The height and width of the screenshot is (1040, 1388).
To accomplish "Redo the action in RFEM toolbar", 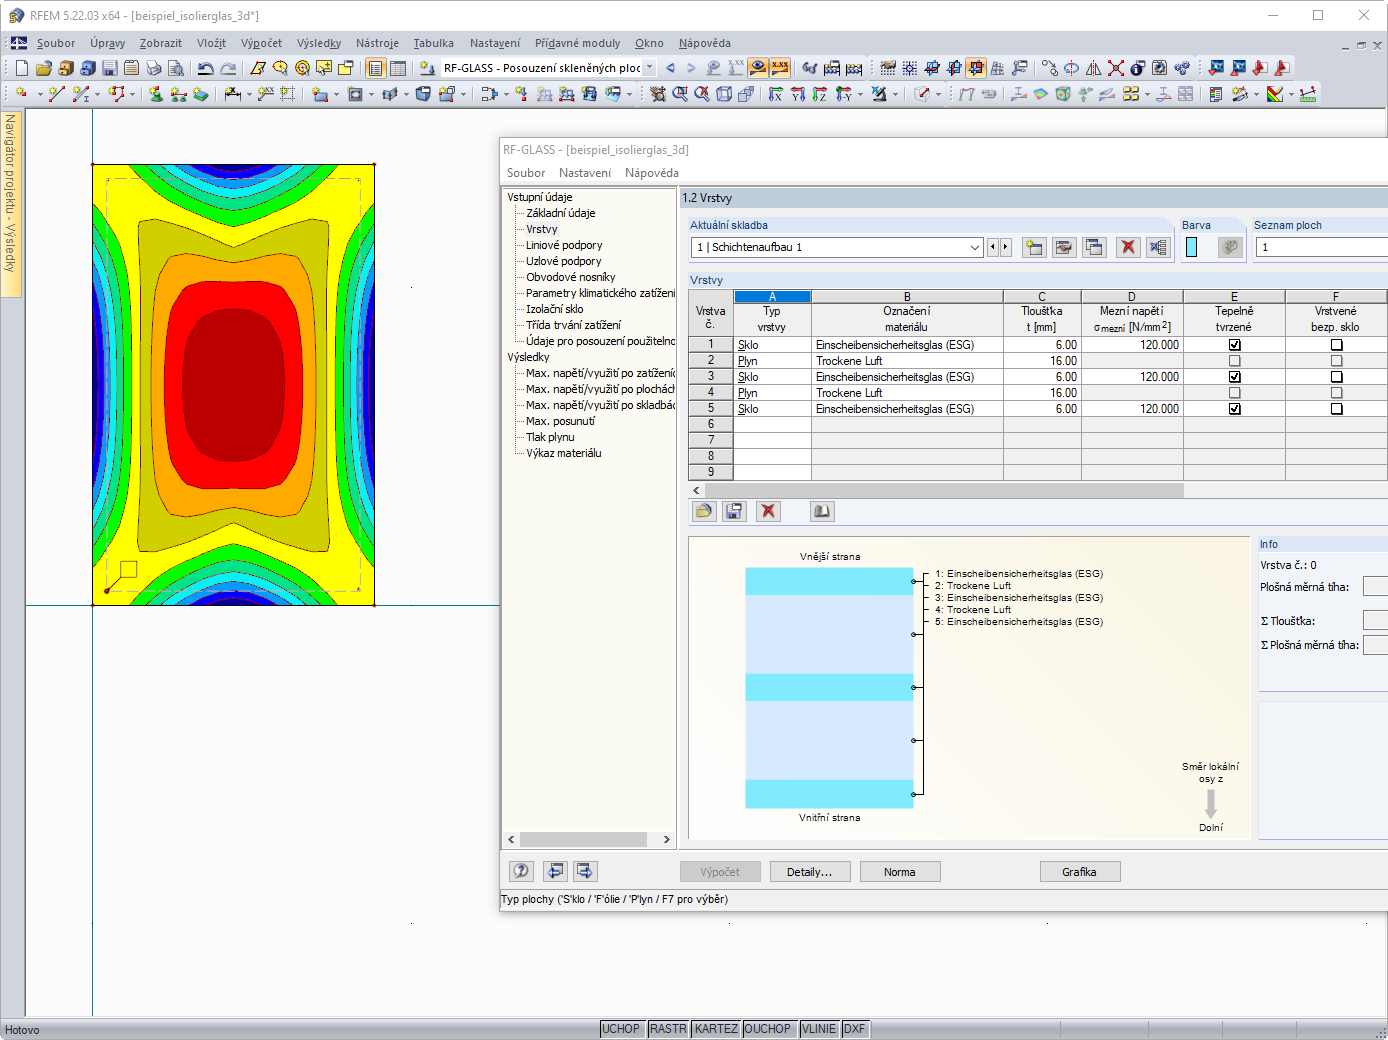I will click(228, 68).
